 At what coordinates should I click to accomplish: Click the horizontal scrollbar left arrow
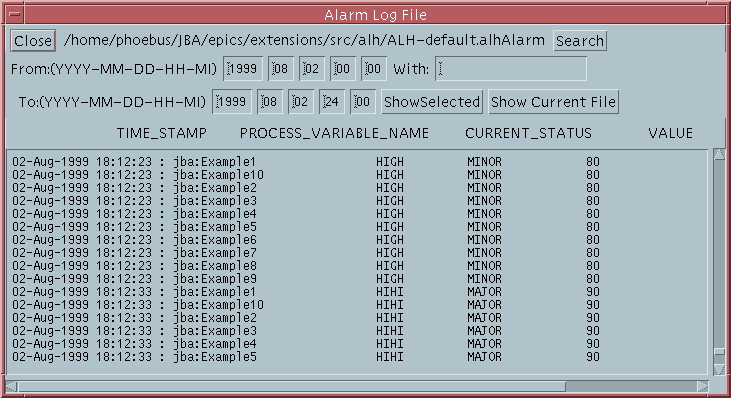[x=11, y=386]
